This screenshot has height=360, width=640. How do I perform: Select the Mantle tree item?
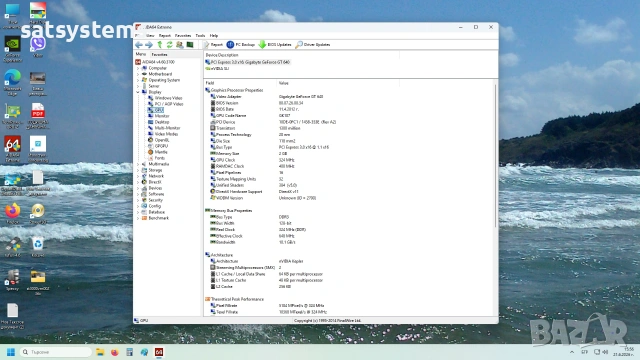coord(158,152)
